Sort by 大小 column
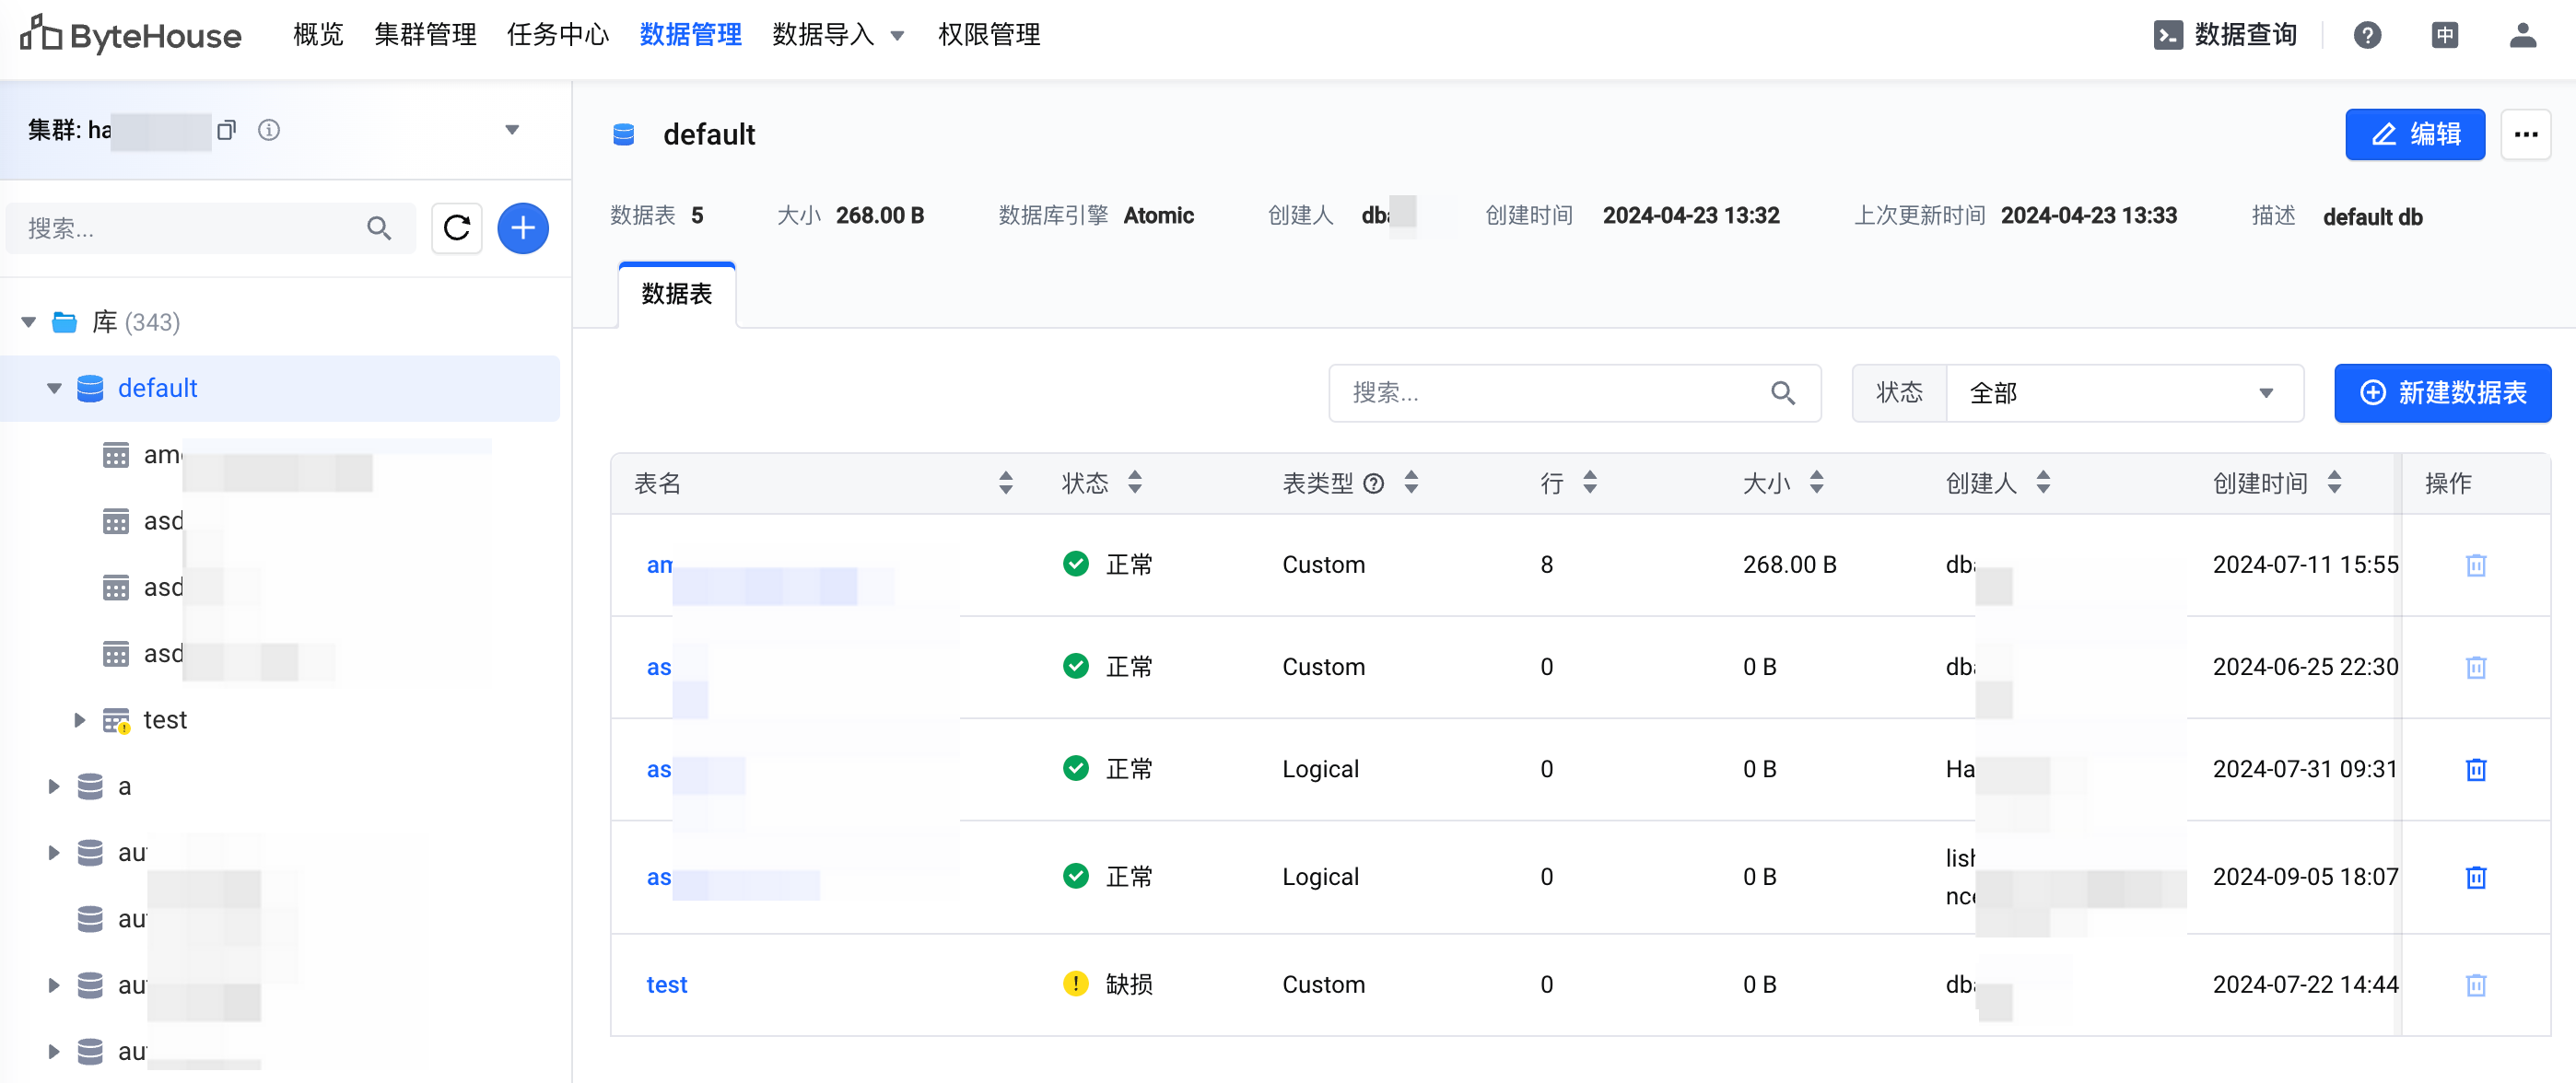2576x1083 pixels. pos(1817,483)
